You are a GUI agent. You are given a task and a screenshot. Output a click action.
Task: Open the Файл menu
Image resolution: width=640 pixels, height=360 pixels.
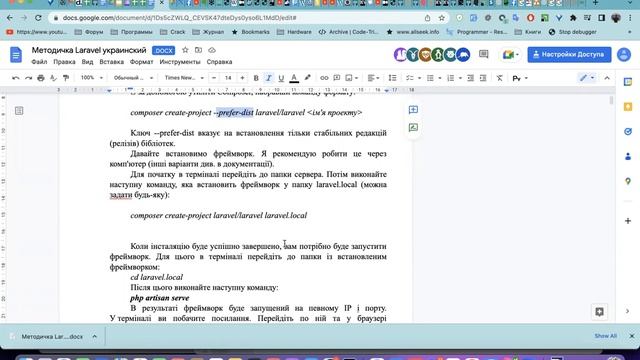tap(39, 62)
